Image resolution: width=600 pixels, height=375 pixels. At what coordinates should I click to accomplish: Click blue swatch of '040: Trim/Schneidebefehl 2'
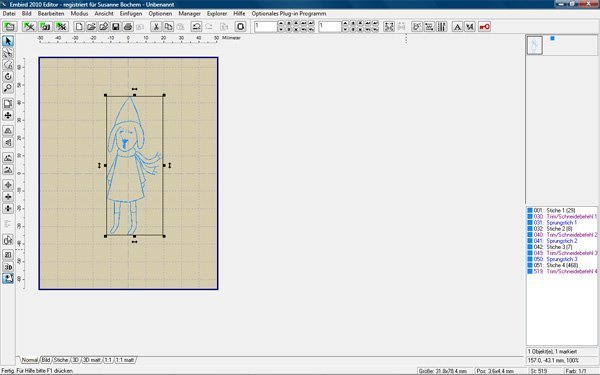(x=530, y=235)
